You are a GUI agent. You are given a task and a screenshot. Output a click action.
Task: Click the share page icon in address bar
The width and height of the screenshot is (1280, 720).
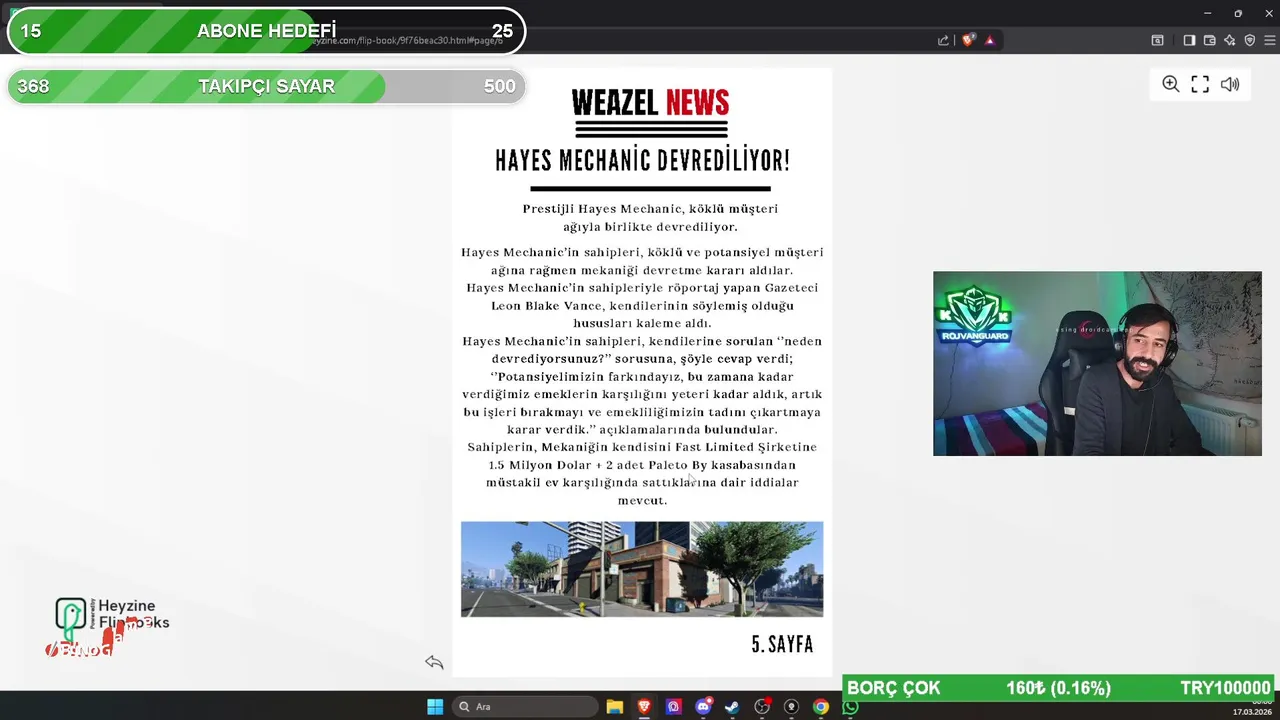pos(943,40)
